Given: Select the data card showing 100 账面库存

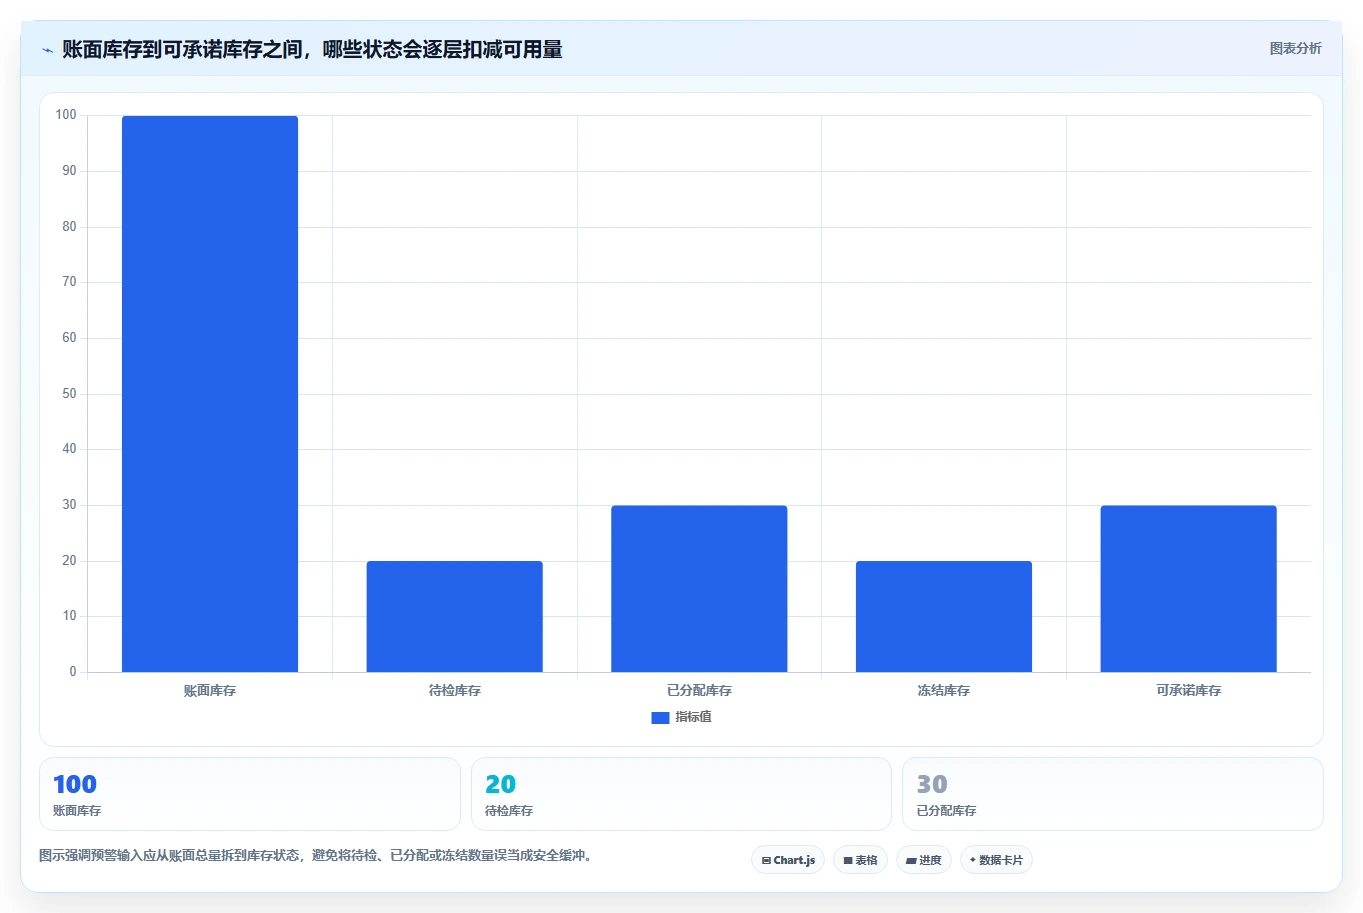Looking at the screenshot, I should tap(250, 794).
